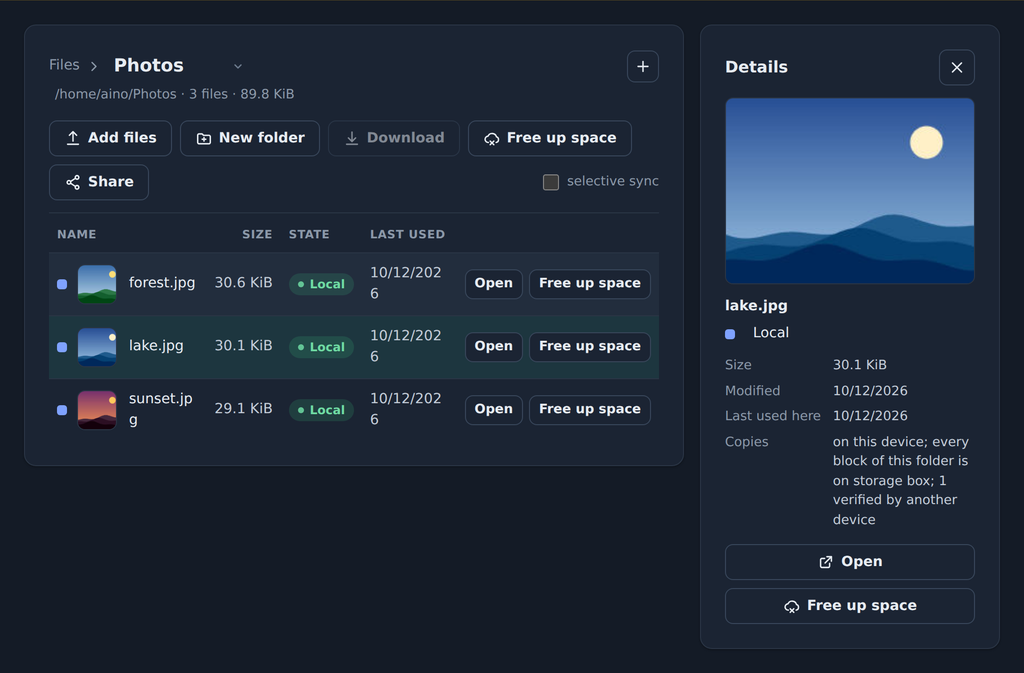Click the Download toolbar button
This screenshot has width=1024, height=673.
coord(394,138)
